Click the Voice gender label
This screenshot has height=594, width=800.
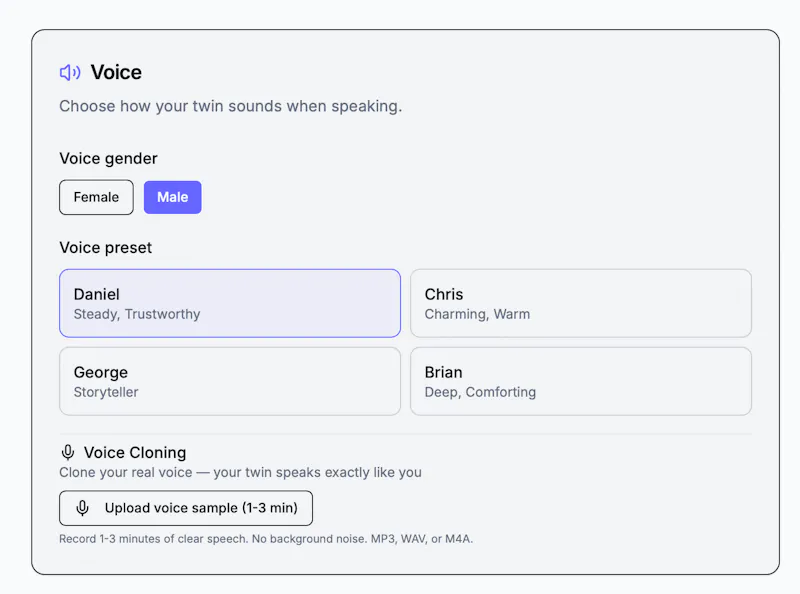click(x=108, y=159)
